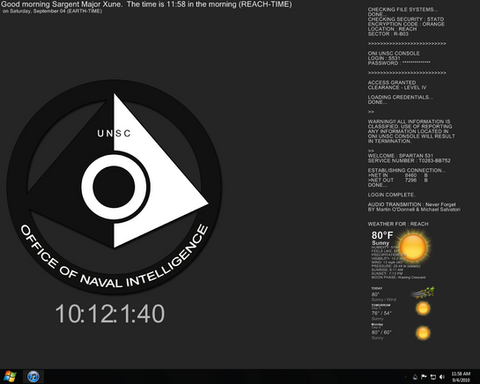Click today's windy forecast icon

point(423,292)
